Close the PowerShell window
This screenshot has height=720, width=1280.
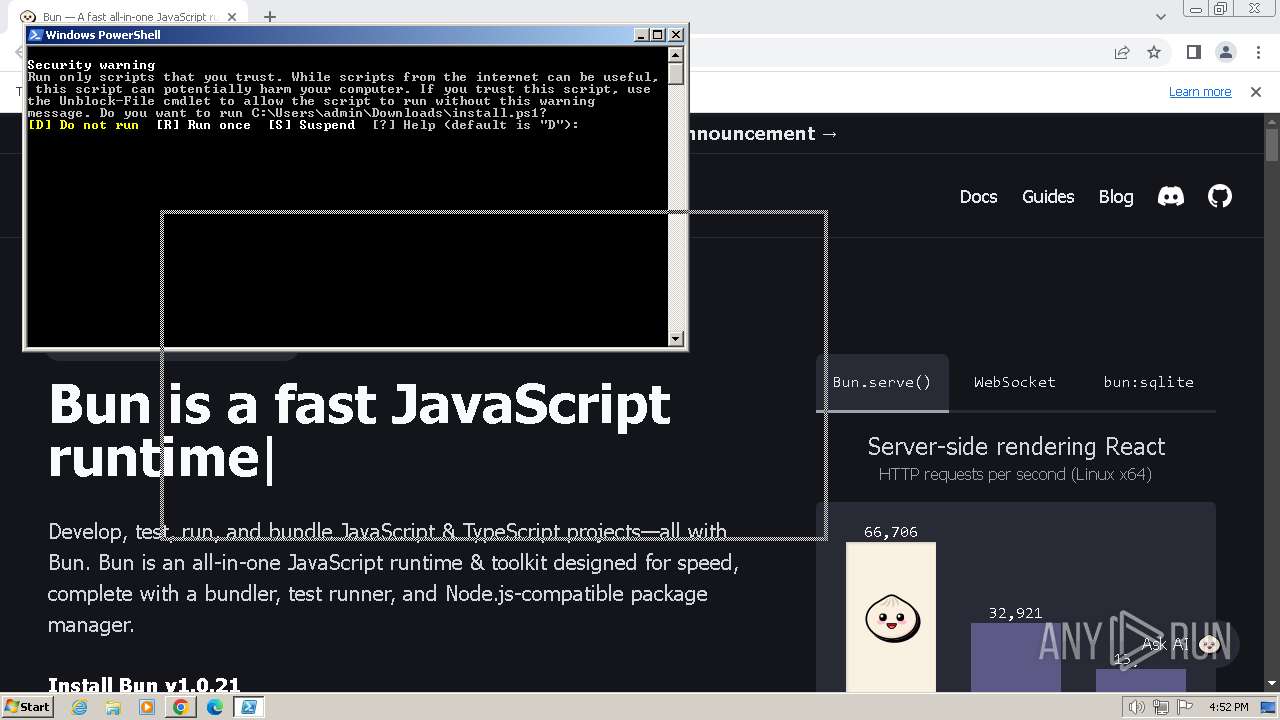676,34
